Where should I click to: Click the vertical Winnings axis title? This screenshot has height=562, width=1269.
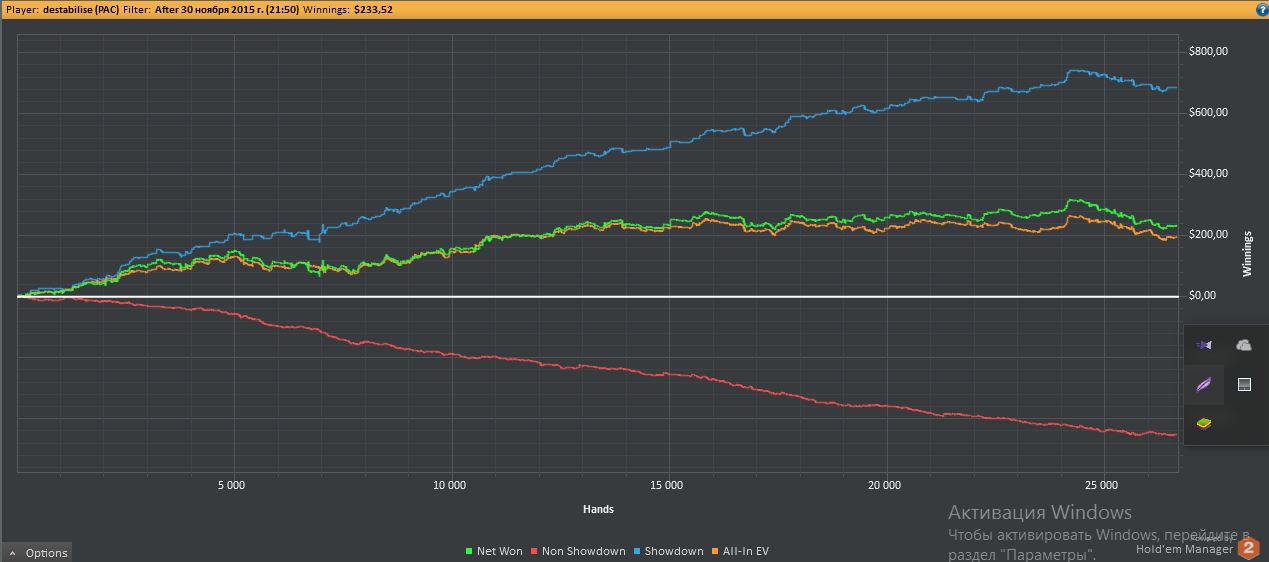coord(1246,255)
